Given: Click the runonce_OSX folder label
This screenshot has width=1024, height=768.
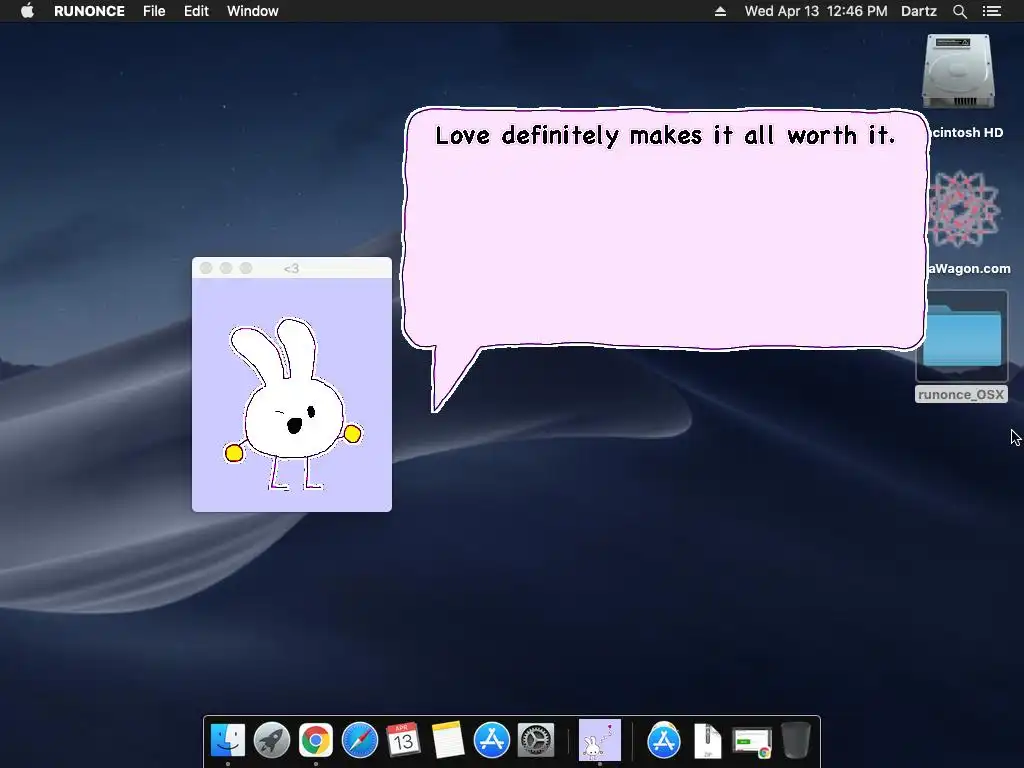Looking at the screenshot, I should pyautogui.click(x=961, y=394).
